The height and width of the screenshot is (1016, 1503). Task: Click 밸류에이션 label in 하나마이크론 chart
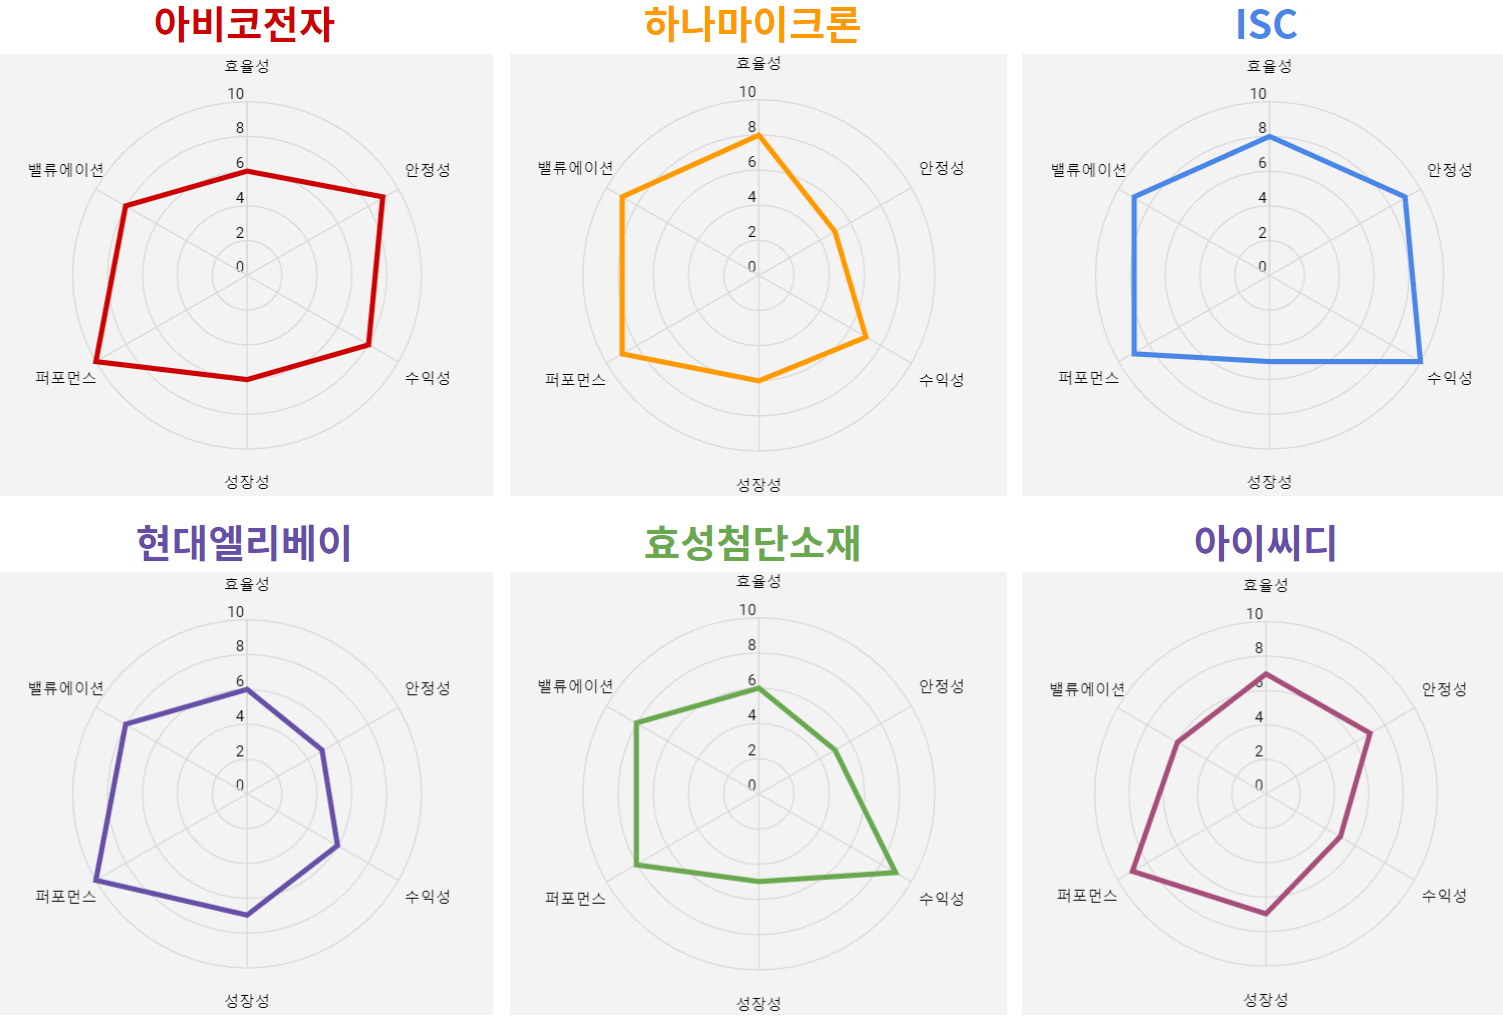tap(575, 168)
